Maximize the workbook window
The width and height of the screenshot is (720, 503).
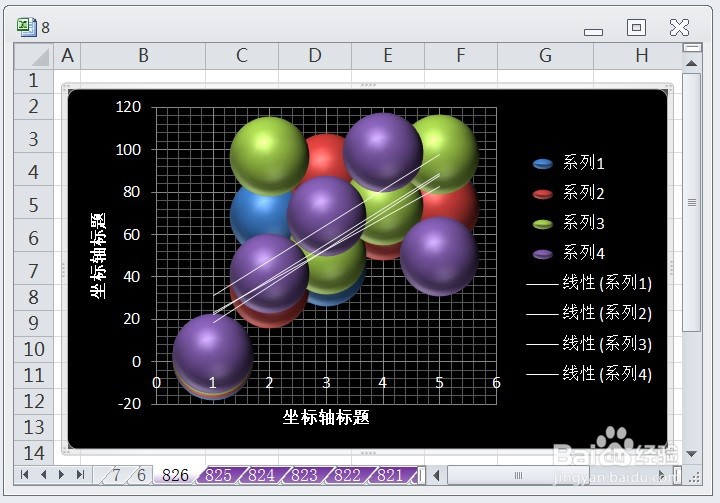(636, 27)
